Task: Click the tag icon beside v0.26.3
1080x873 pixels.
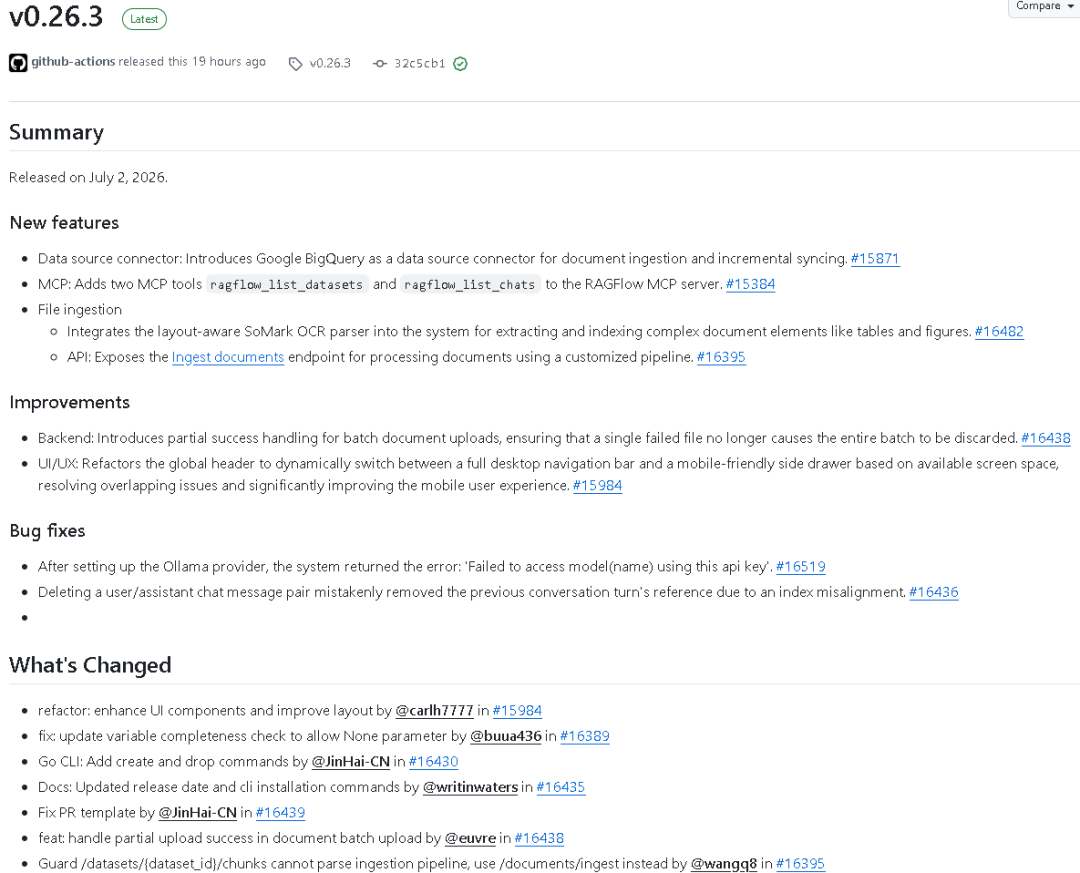Action: (x=295, y=64)
